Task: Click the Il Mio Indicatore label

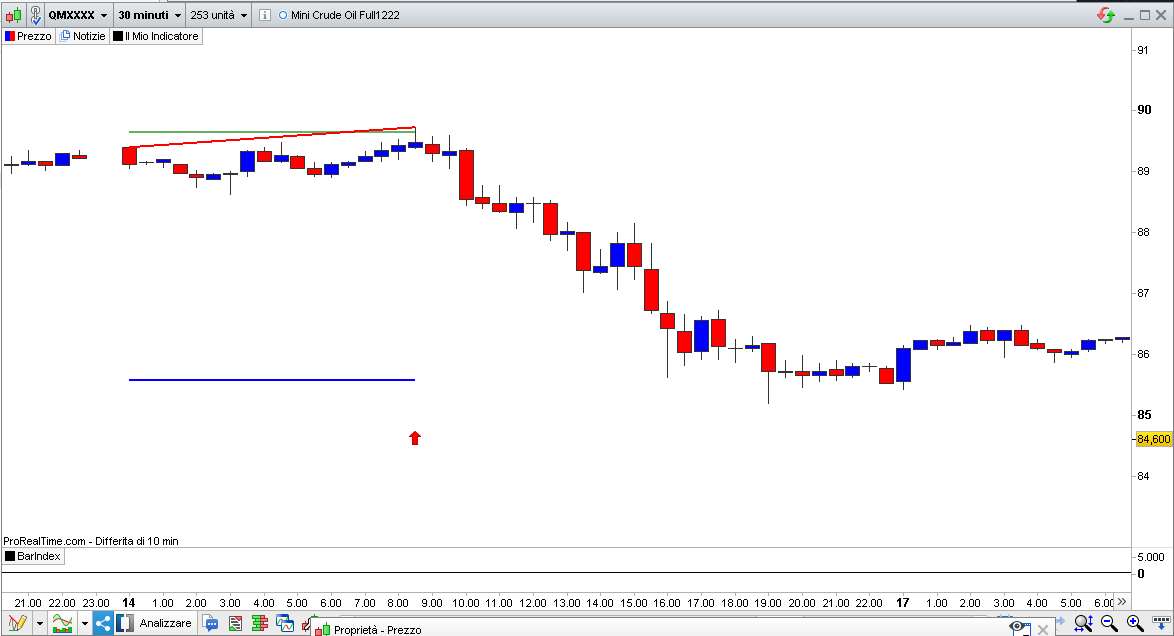Action: tap(156, 36)
